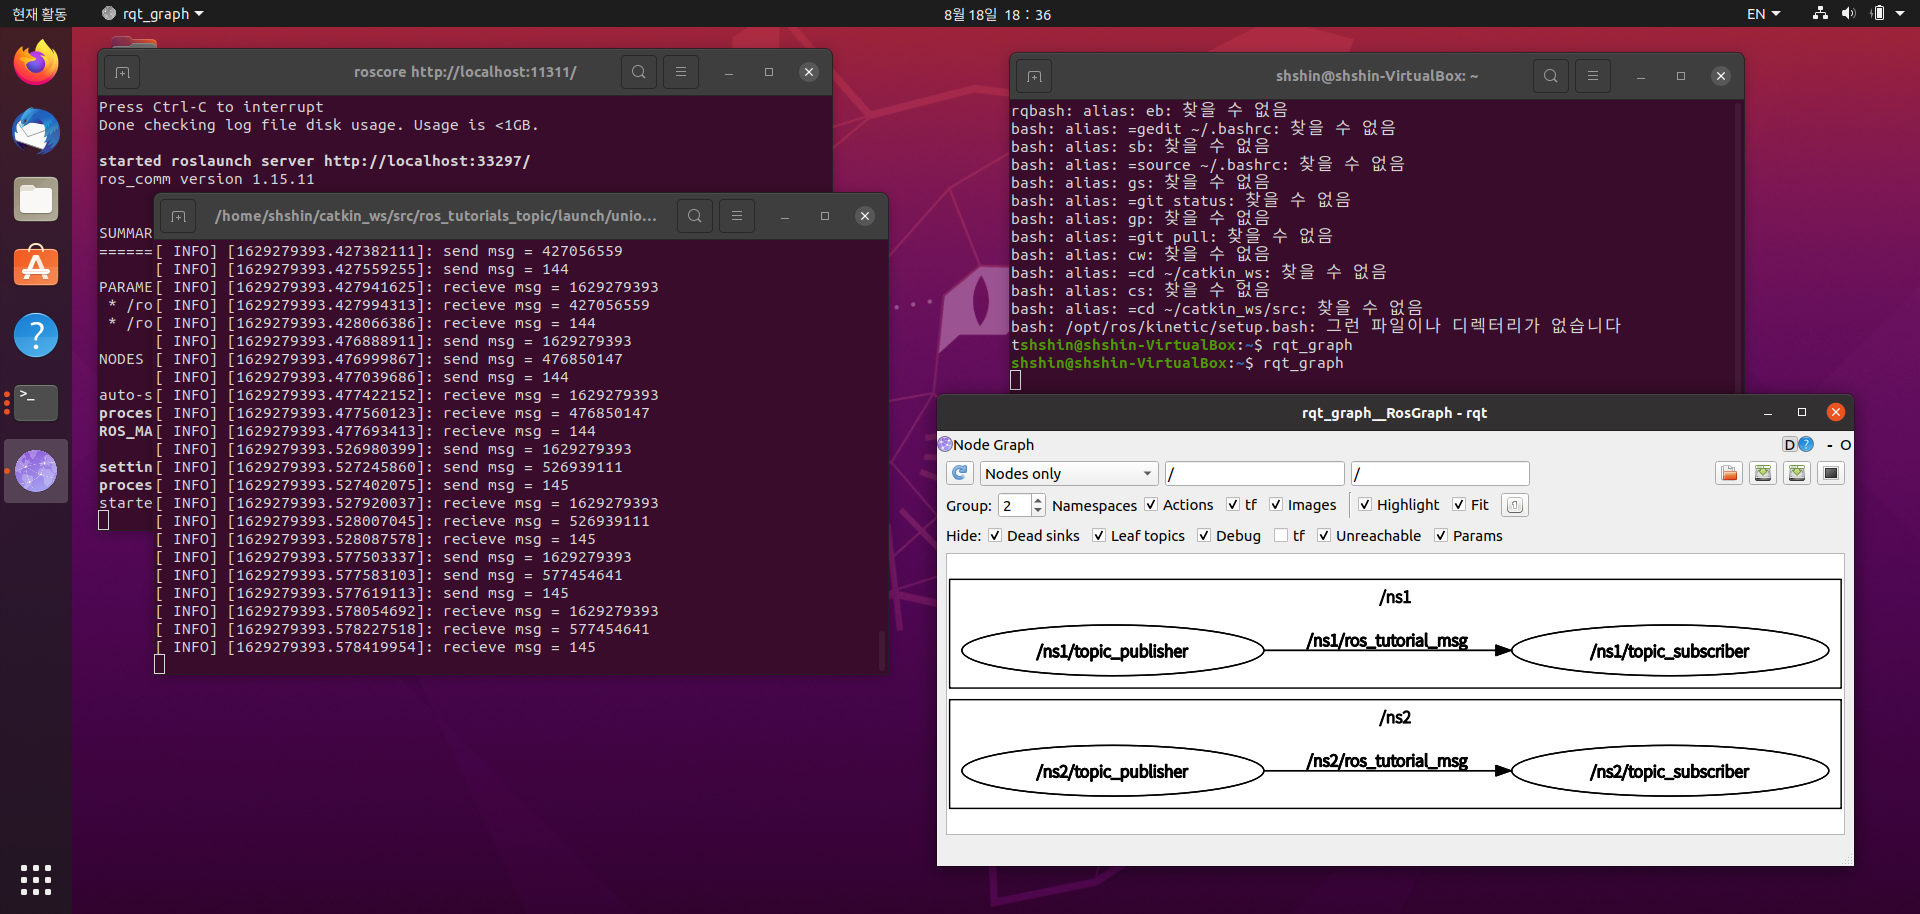The width and height of the screenshot is (1920, 914).
Task: Click the Group depth number field
Action: coord(1014,505)
